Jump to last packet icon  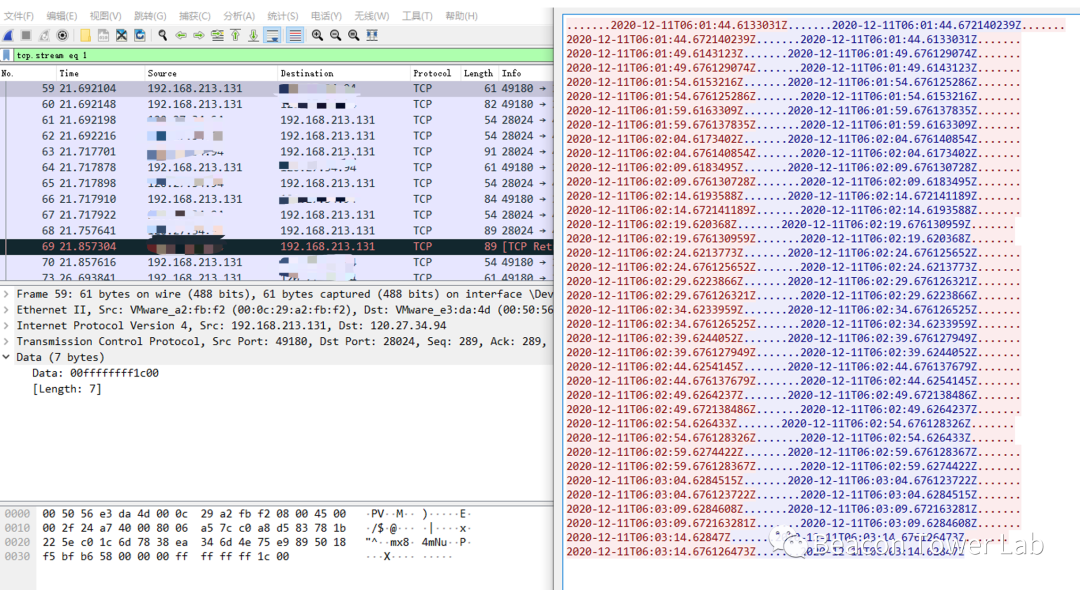(253, 35)
